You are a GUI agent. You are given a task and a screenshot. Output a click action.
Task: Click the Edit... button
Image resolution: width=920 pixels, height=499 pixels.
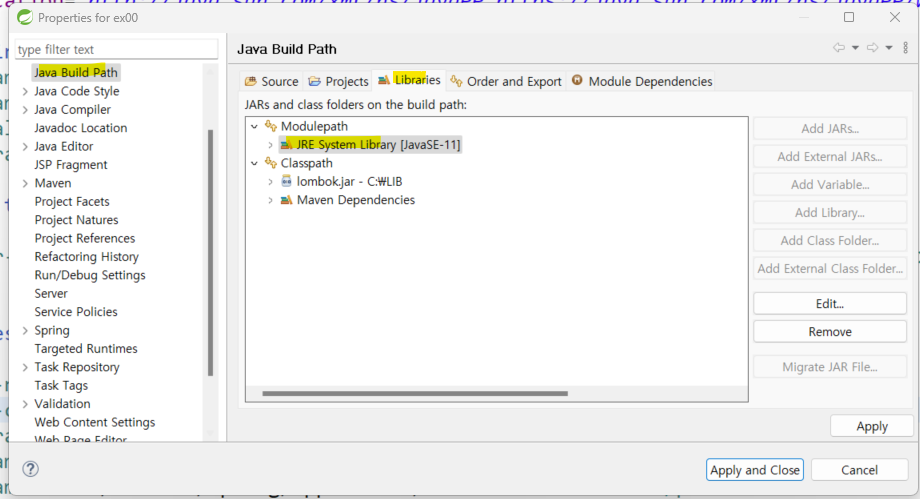click(830, 304)
